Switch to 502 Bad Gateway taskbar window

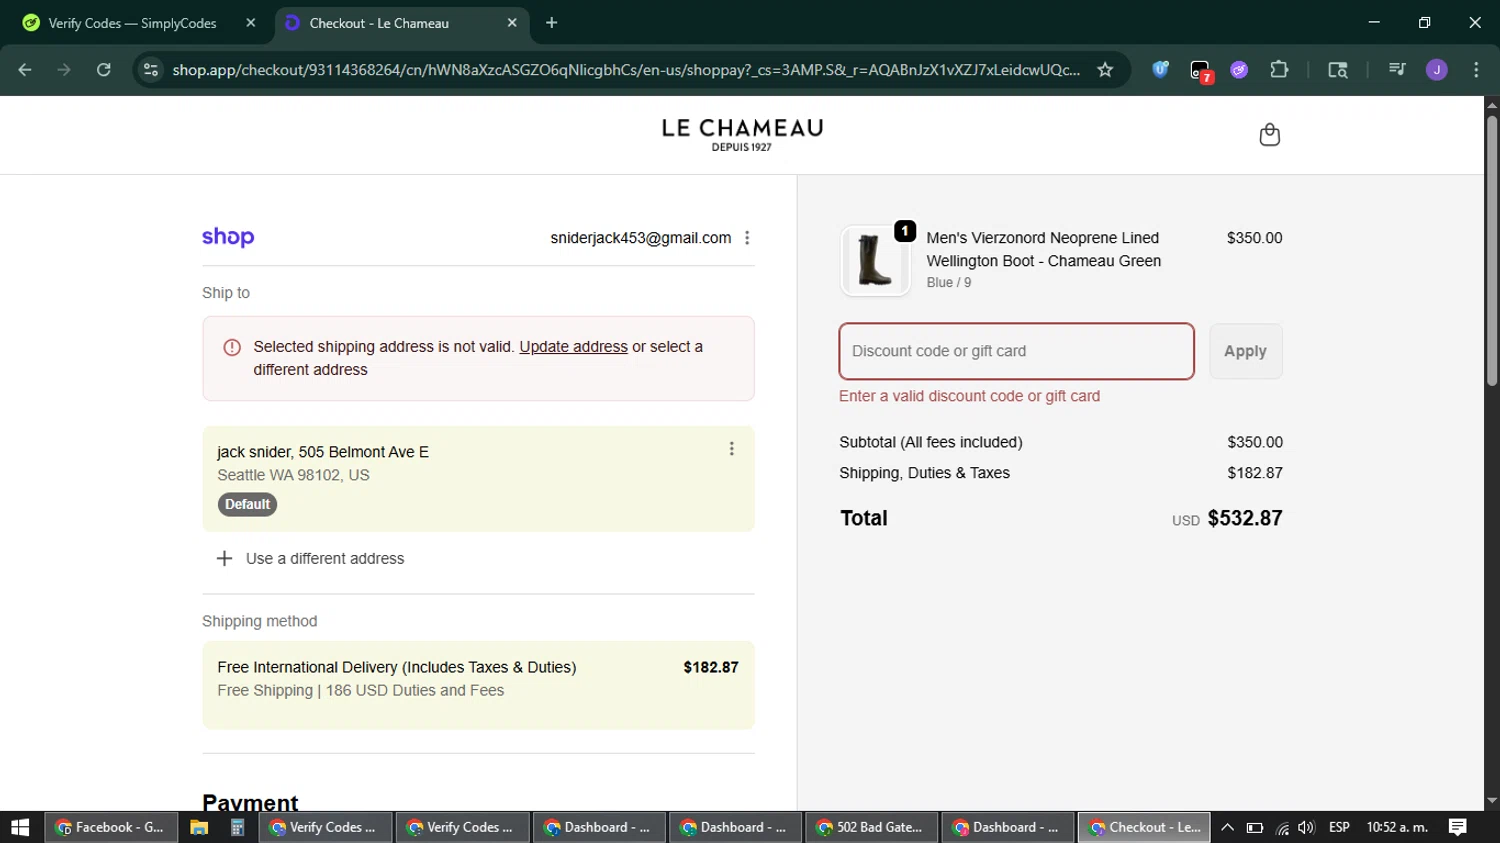tap(871, 827)
